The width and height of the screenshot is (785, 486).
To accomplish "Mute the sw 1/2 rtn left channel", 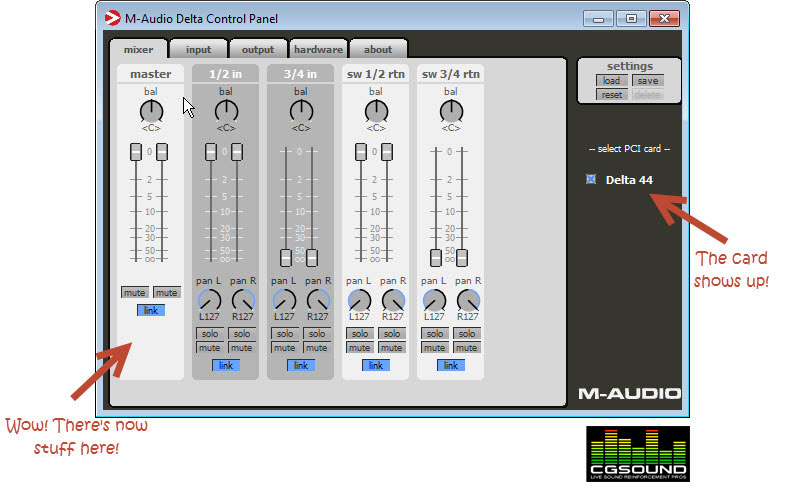I will point(360,347).
